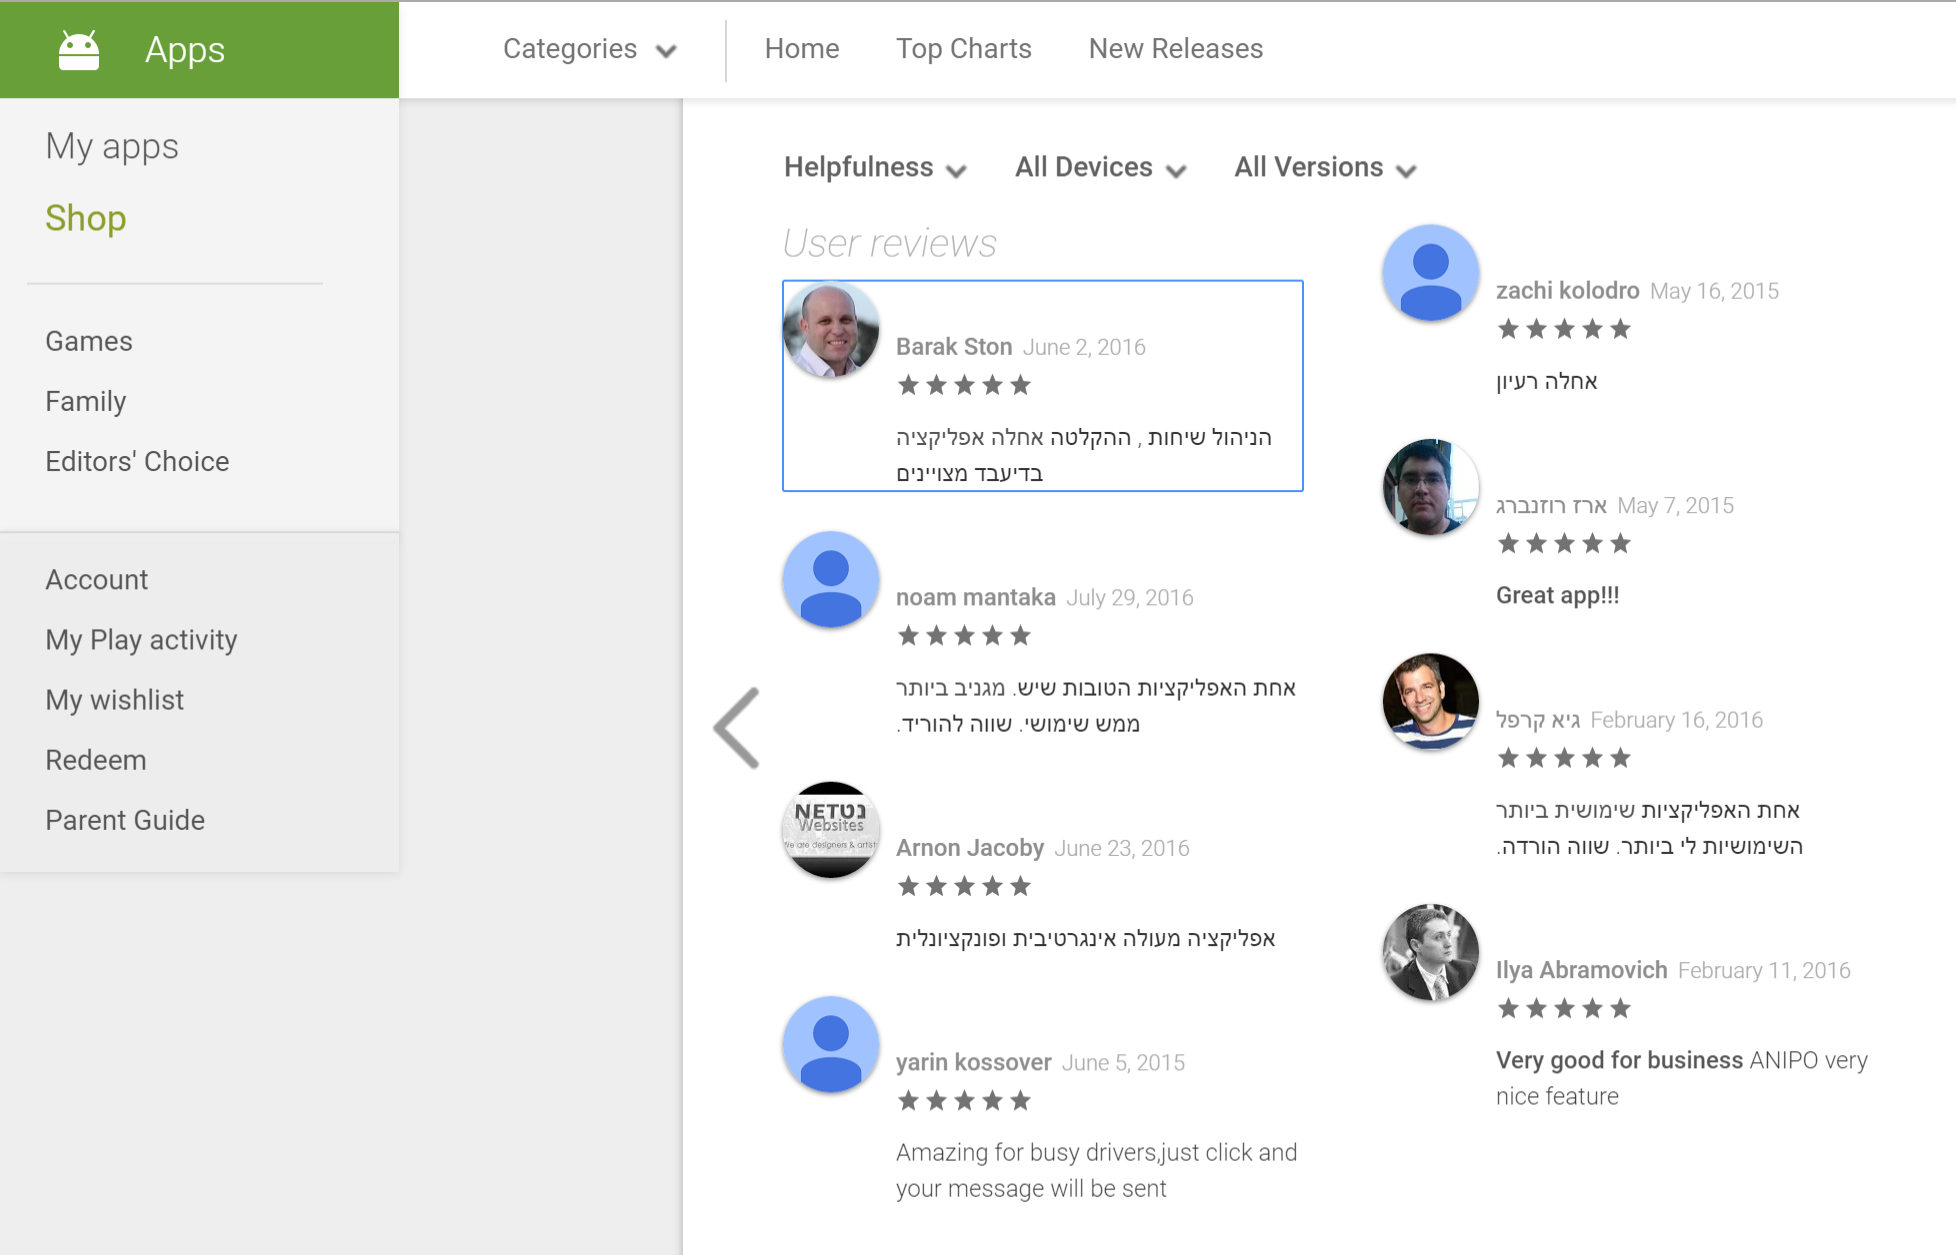Click the Apps header label
The width and height of the screenshot is (1956, 1255).
pyautogui.click(x=185, y=50)
